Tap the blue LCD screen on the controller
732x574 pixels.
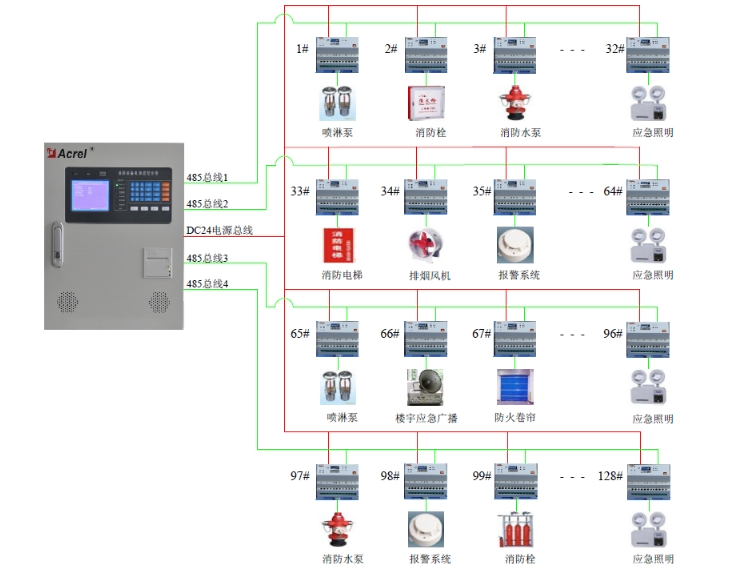(x=90, y=195)
